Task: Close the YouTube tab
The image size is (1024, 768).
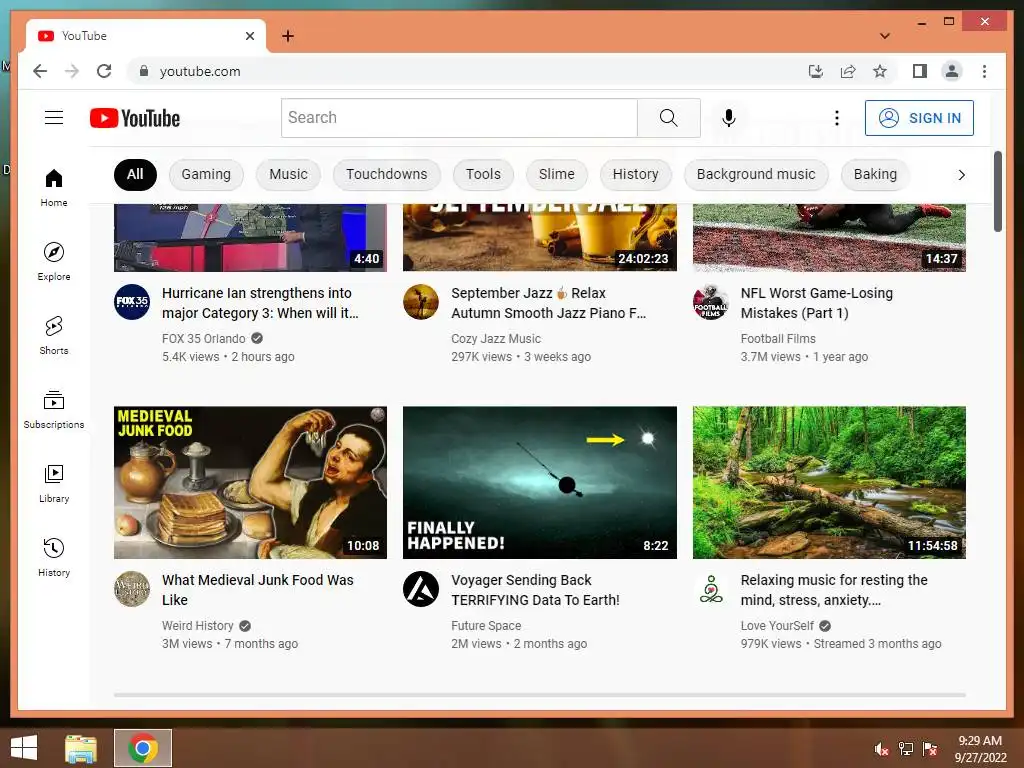Action: coord(249,36)
